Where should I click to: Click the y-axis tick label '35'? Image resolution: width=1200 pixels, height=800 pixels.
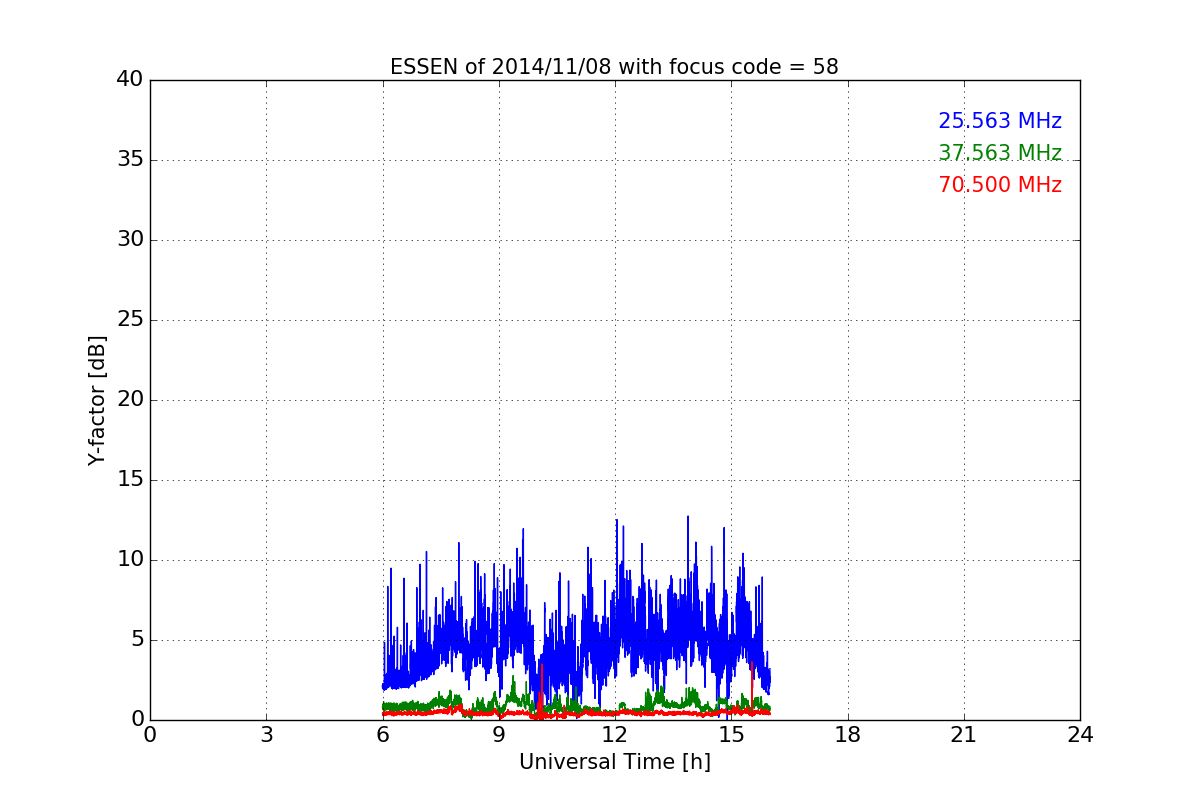pyautogui.click(x=130, y=160)
